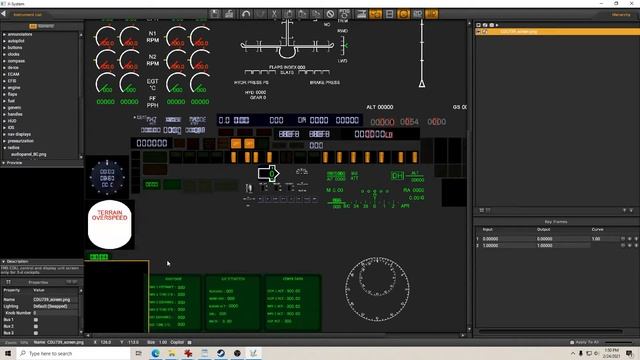Expand the autopilot folder
This screenshot has width=640, height=360.
coord(4,41)
